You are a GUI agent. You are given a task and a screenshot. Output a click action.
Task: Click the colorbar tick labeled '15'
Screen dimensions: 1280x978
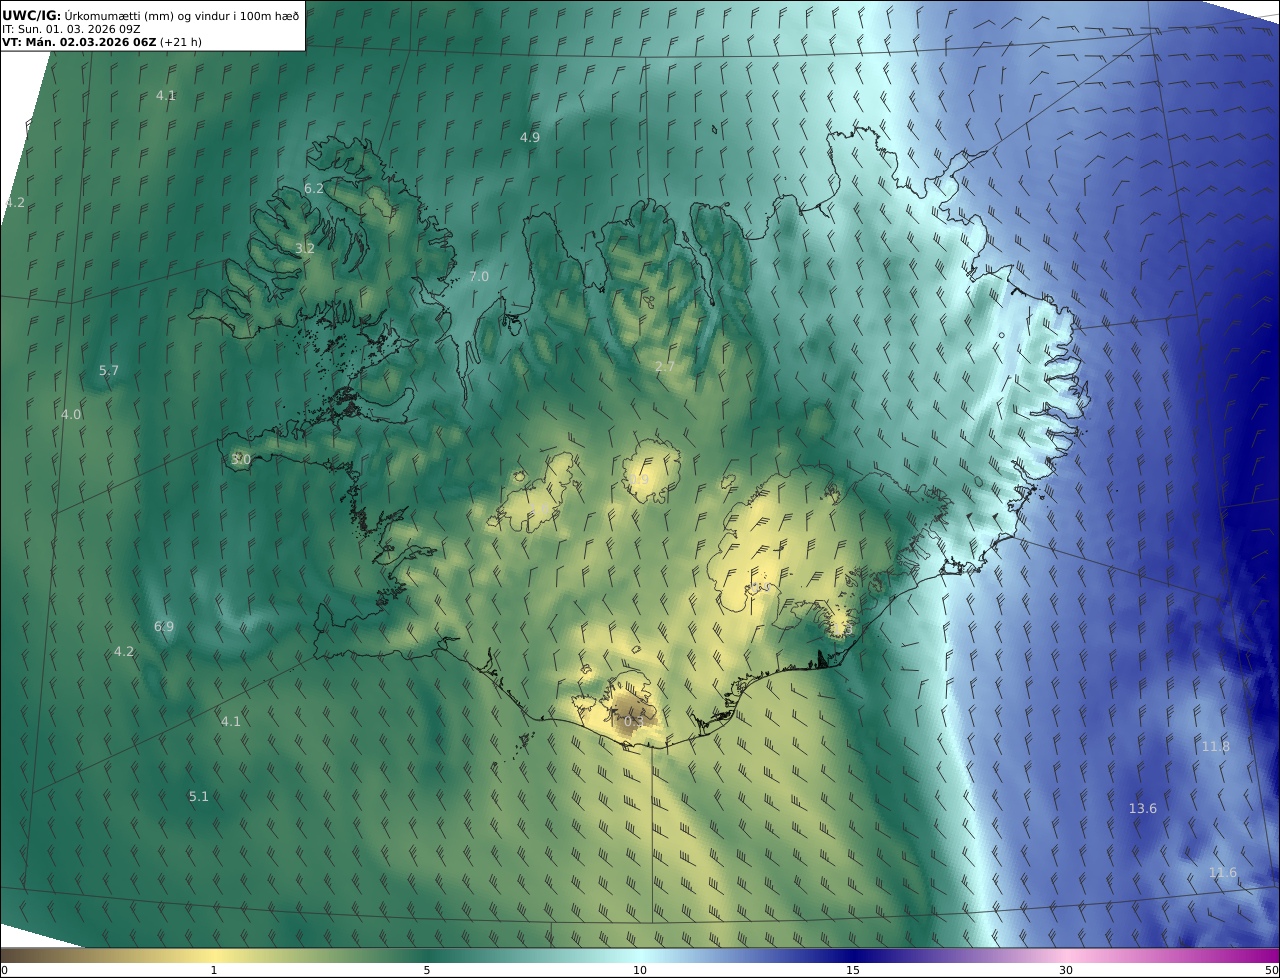coord(853,970)
